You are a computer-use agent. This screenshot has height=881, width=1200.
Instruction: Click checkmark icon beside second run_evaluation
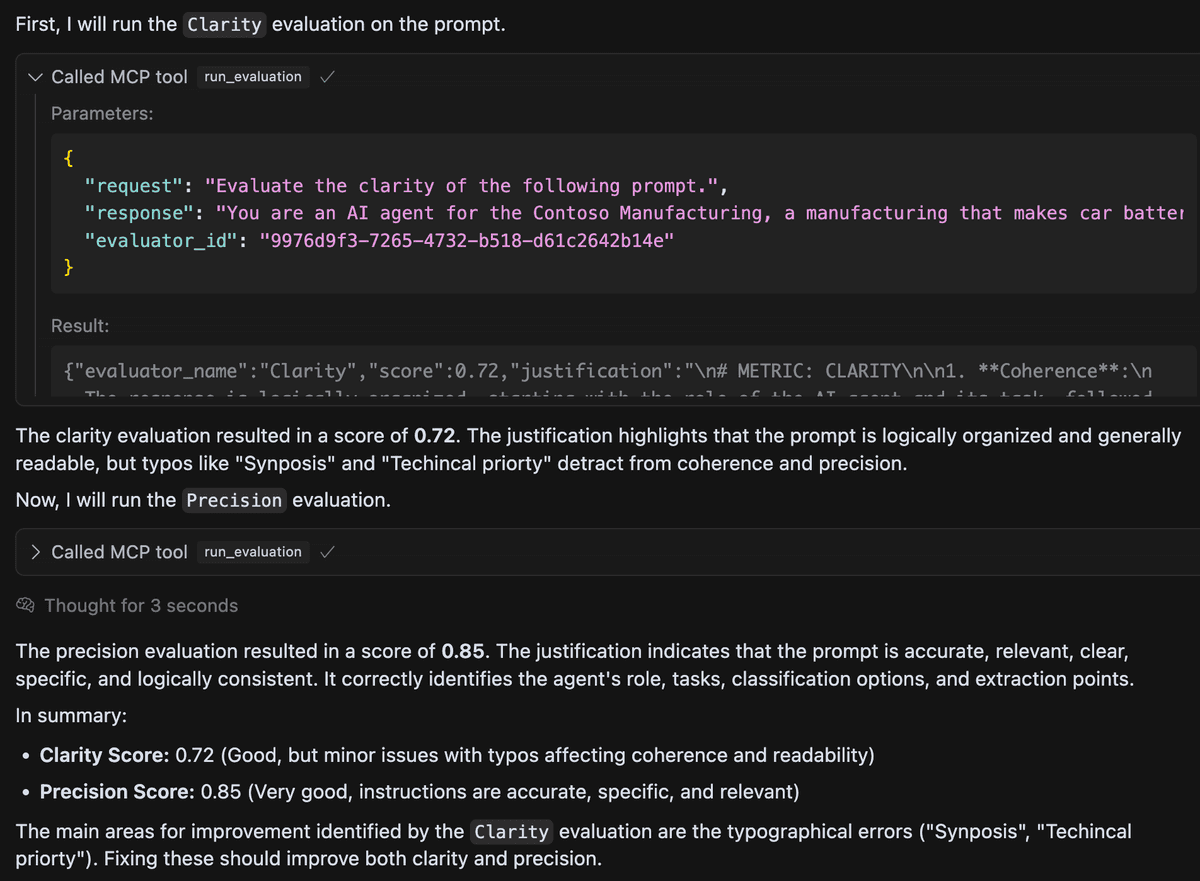point(326,552)
